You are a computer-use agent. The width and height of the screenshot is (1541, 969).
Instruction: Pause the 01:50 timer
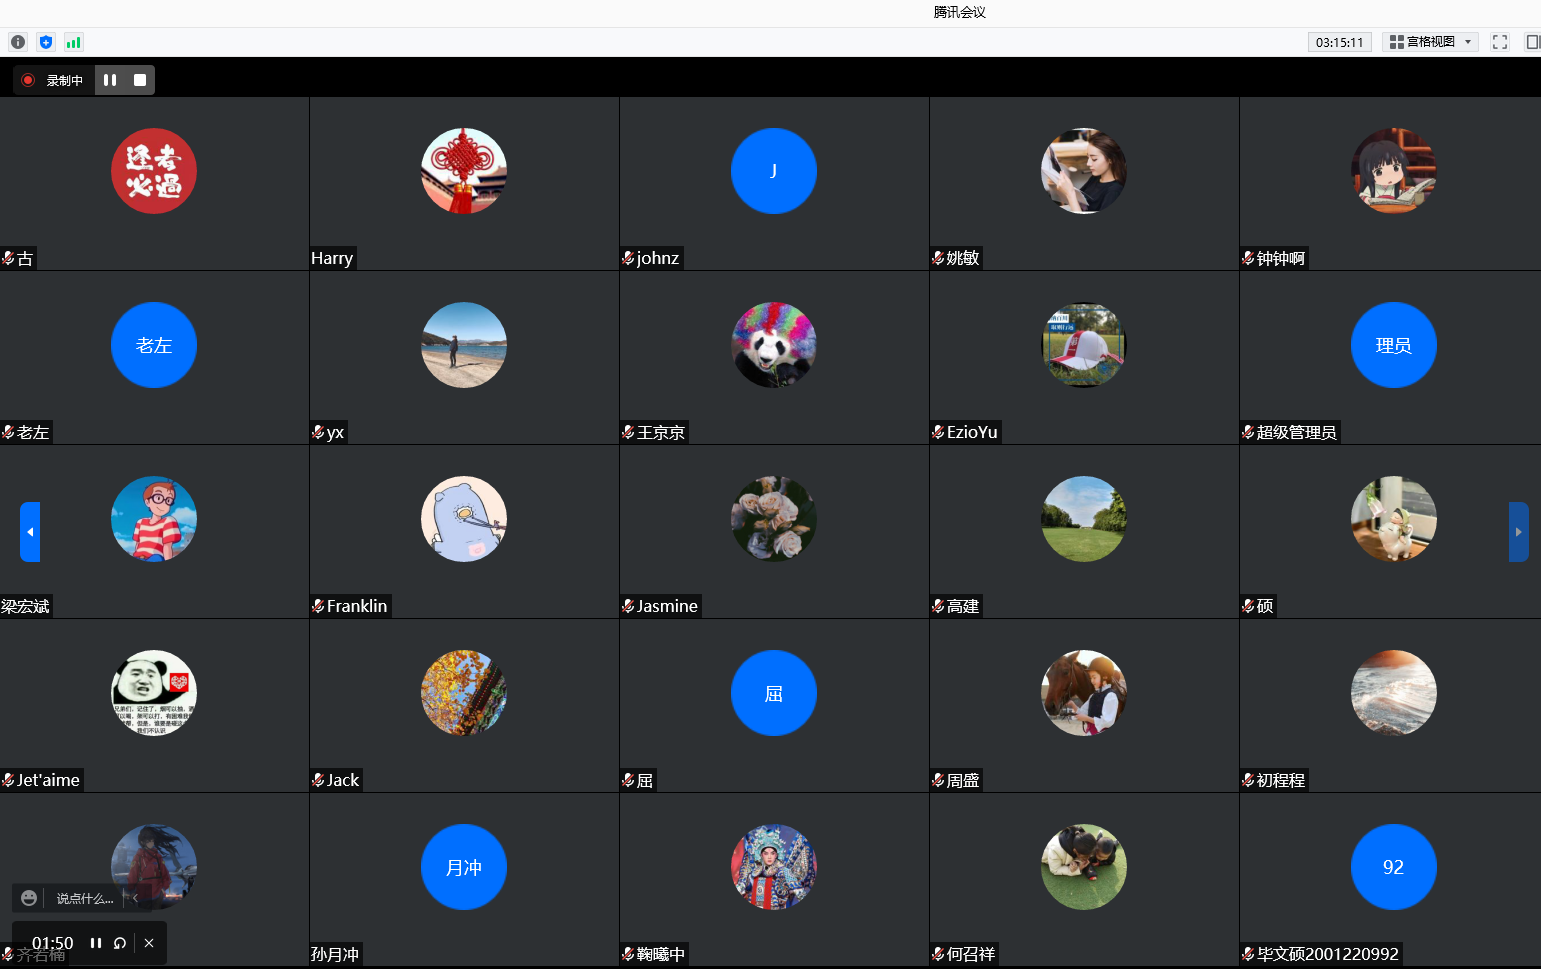(x=96, y=943)
